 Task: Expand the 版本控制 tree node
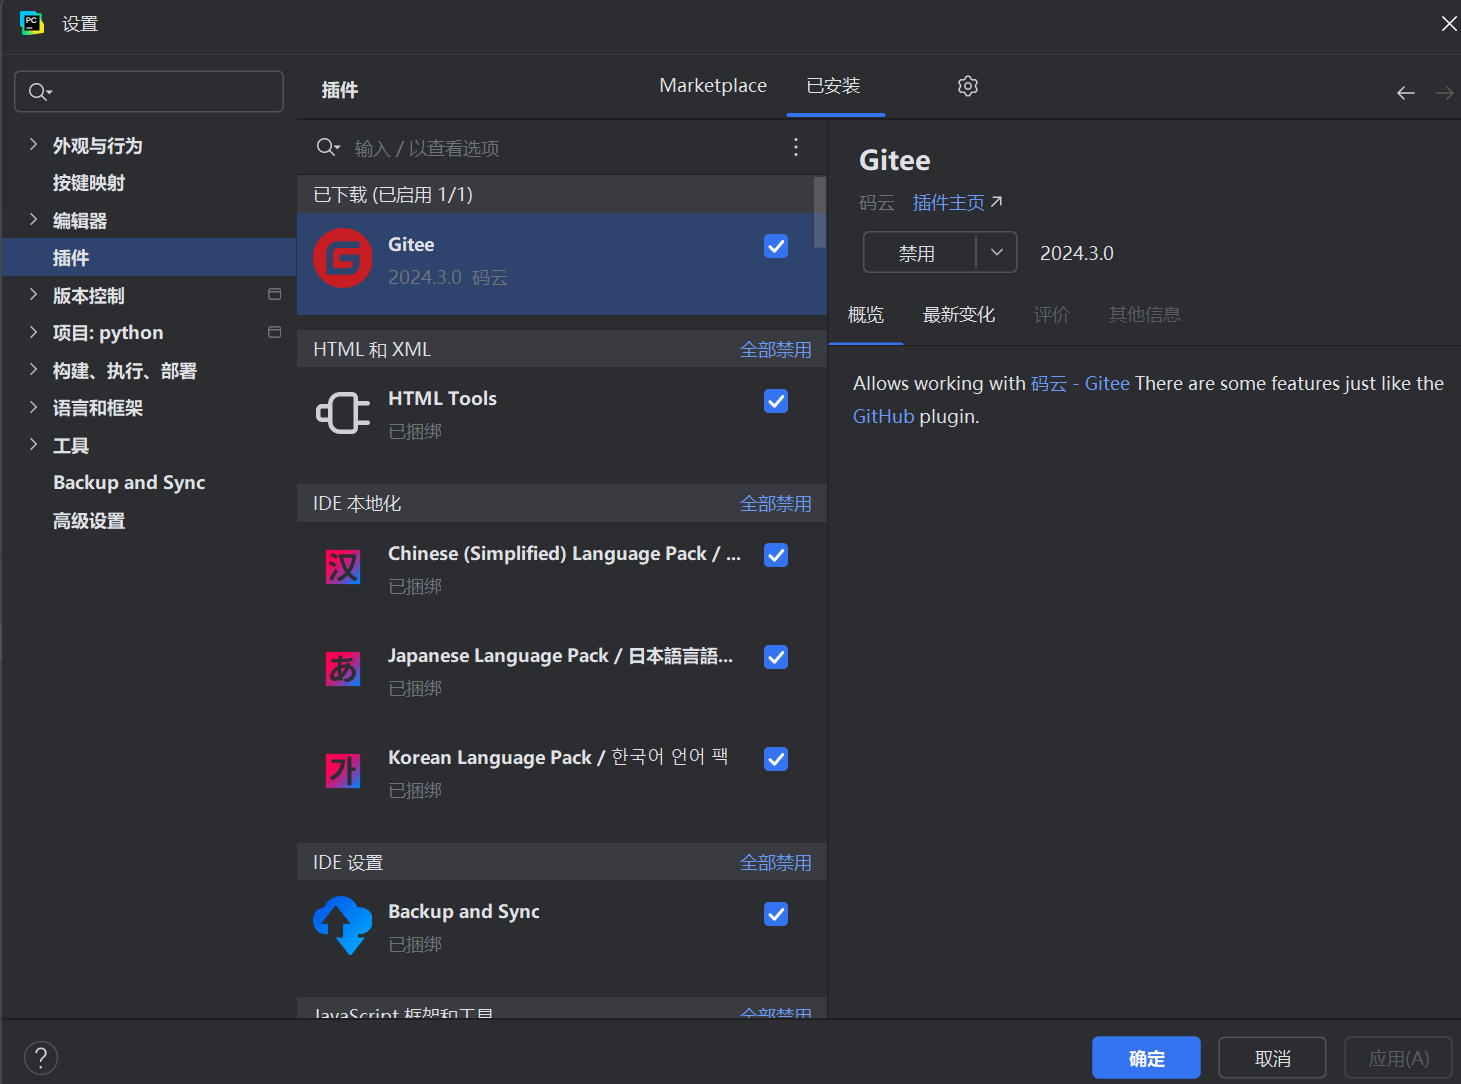click(33, 294)
